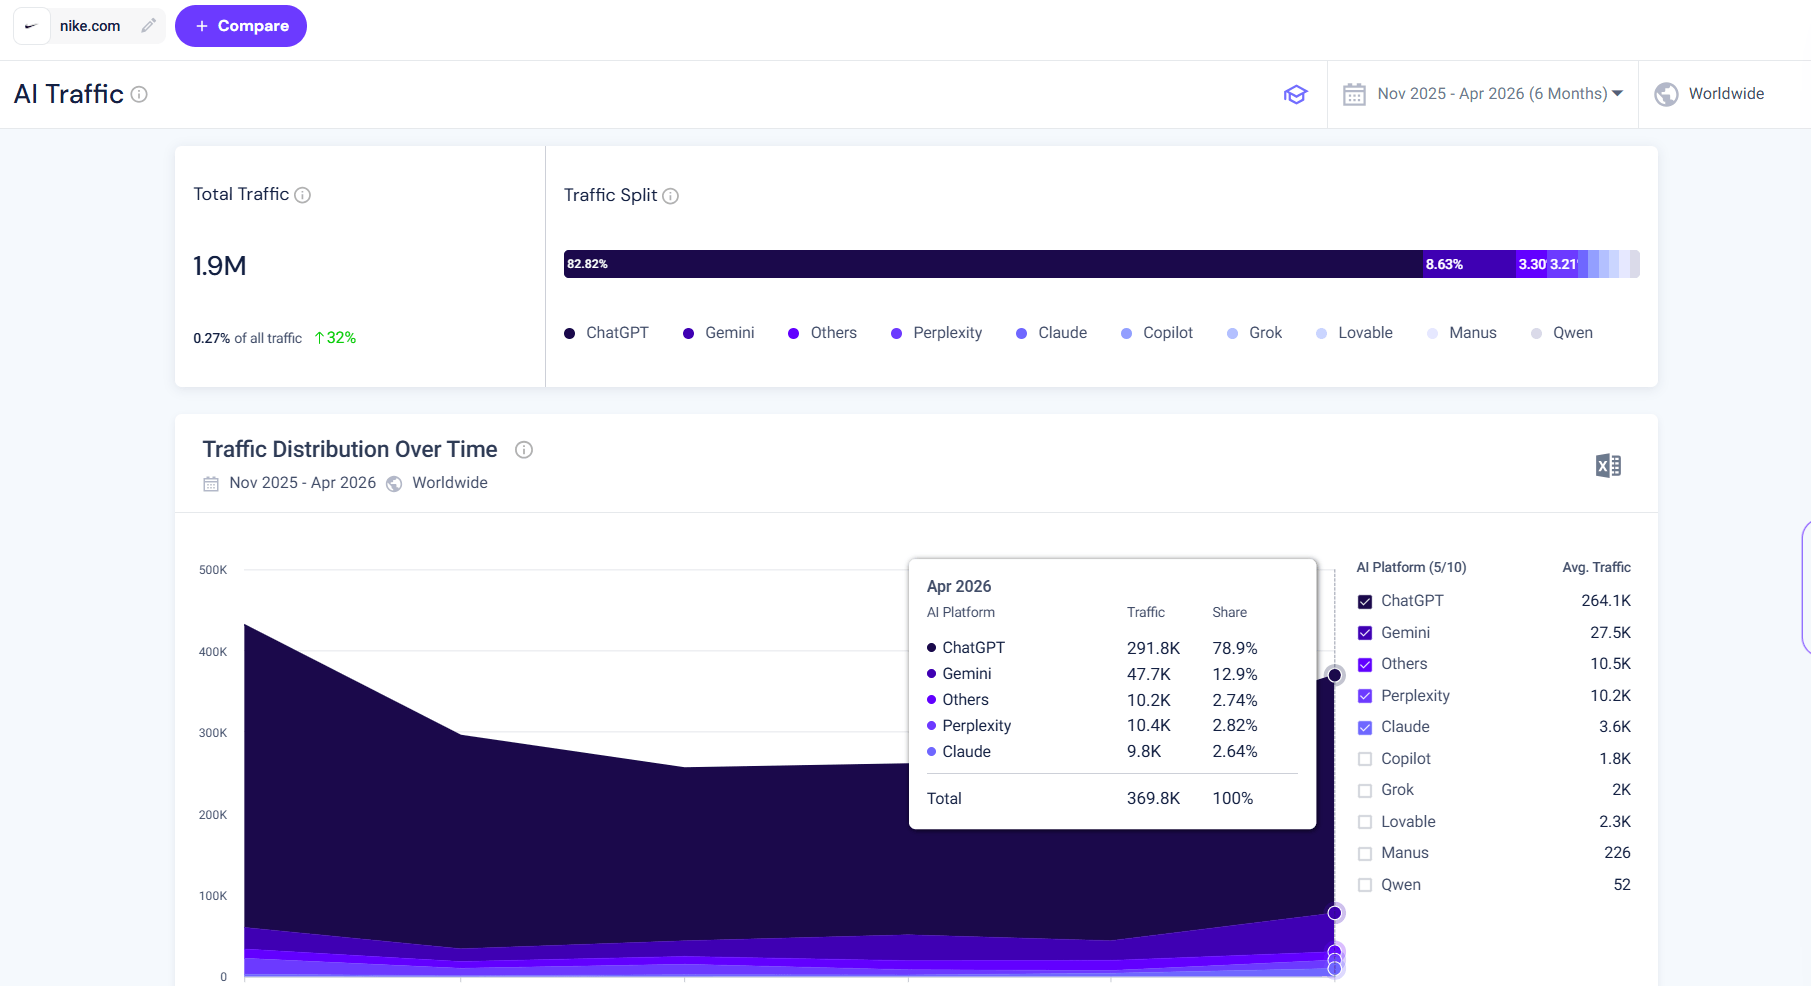This screenshot has width=1811, height=986.
Task: Open the learning graduation cap icon
Action: point(1296,94)
